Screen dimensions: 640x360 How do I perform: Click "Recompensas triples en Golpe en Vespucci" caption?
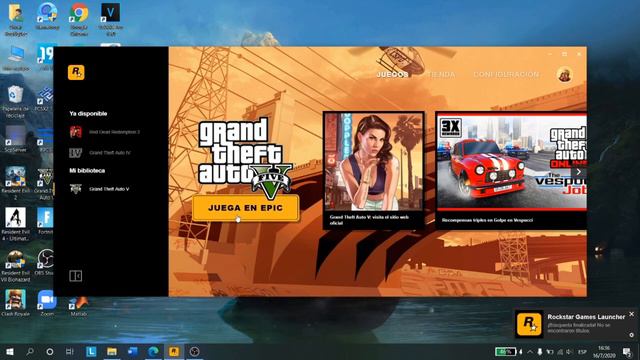(487, 220)
